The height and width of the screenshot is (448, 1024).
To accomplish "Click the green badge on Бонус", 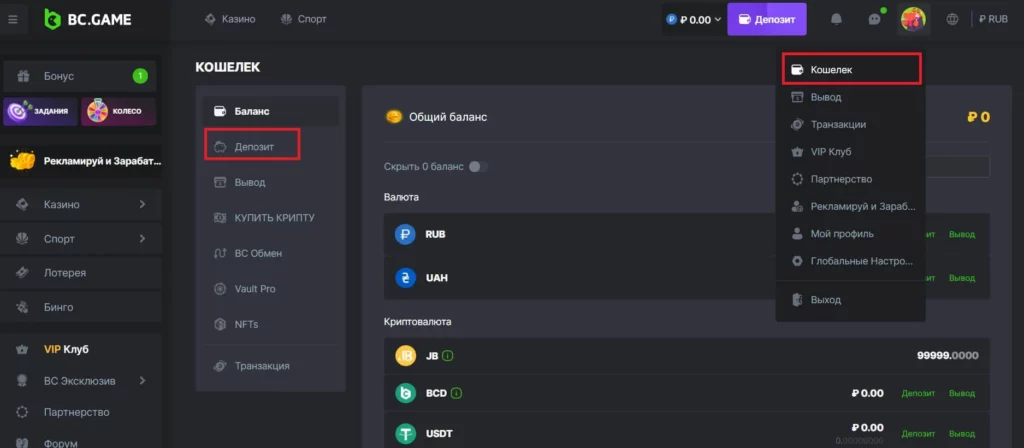I will pyautogui.click(x=140, y=76).
